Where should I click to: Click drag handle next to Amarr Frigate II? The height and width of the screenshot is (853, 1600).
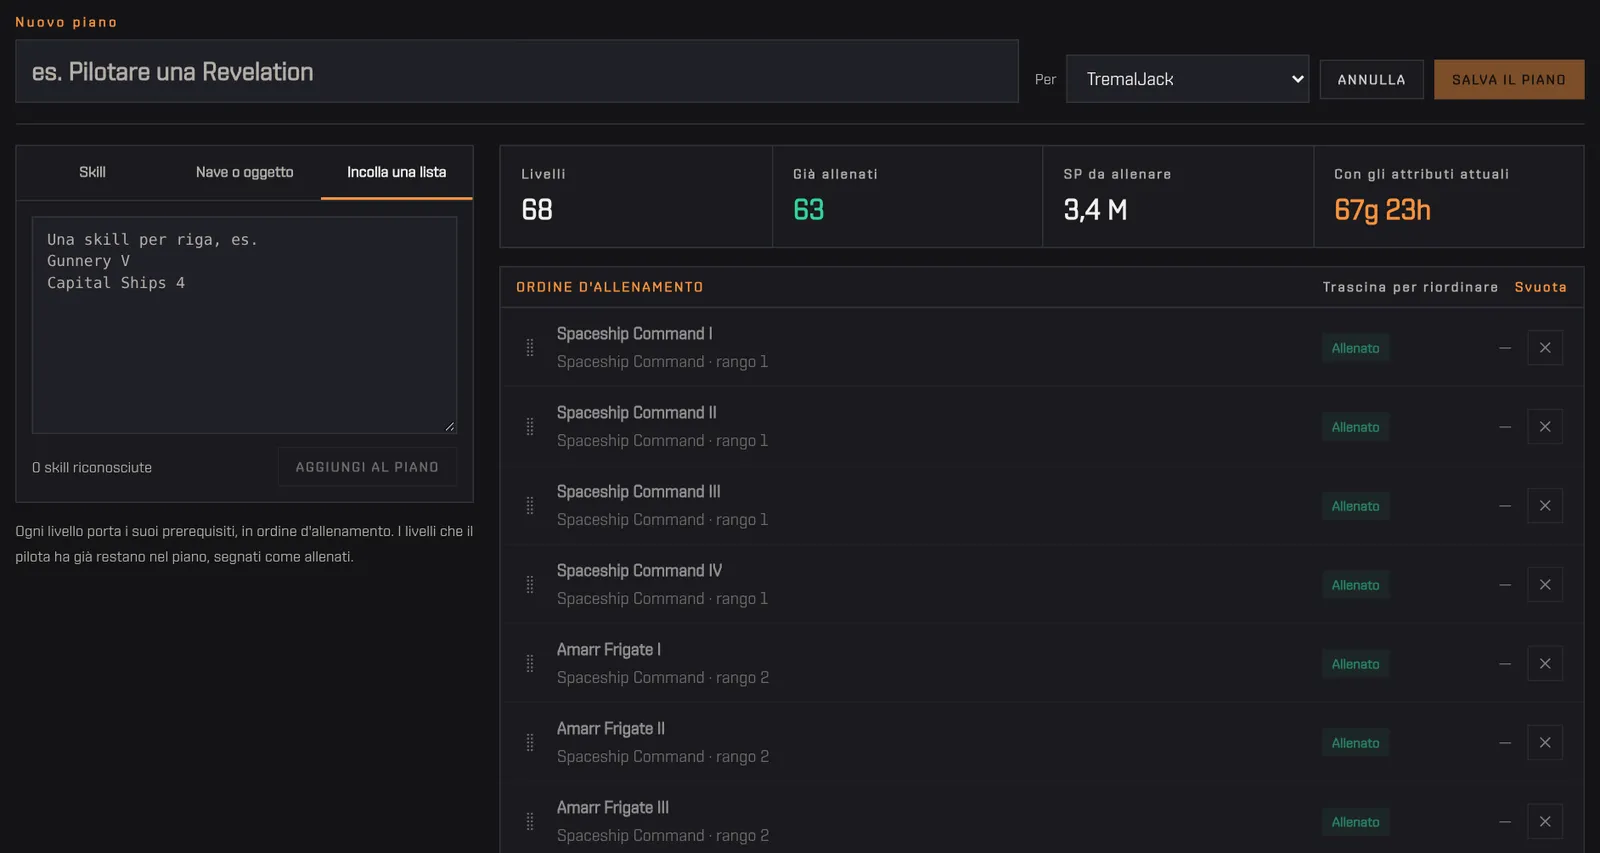[530, 743]
